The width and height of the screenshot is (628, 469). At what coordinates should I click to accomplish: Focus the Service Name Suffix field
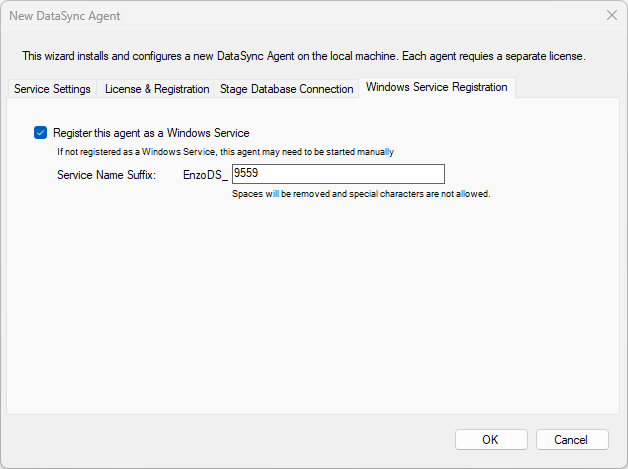coord(337,174)
